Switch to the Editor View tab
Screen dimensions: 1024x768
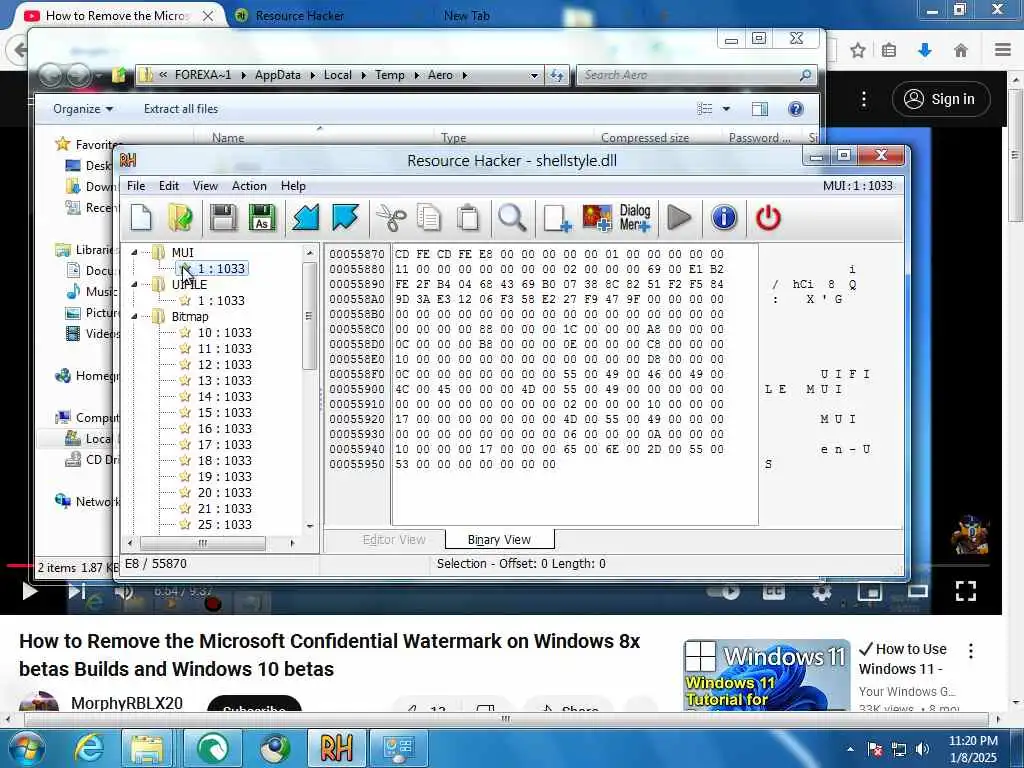(394, 539)
